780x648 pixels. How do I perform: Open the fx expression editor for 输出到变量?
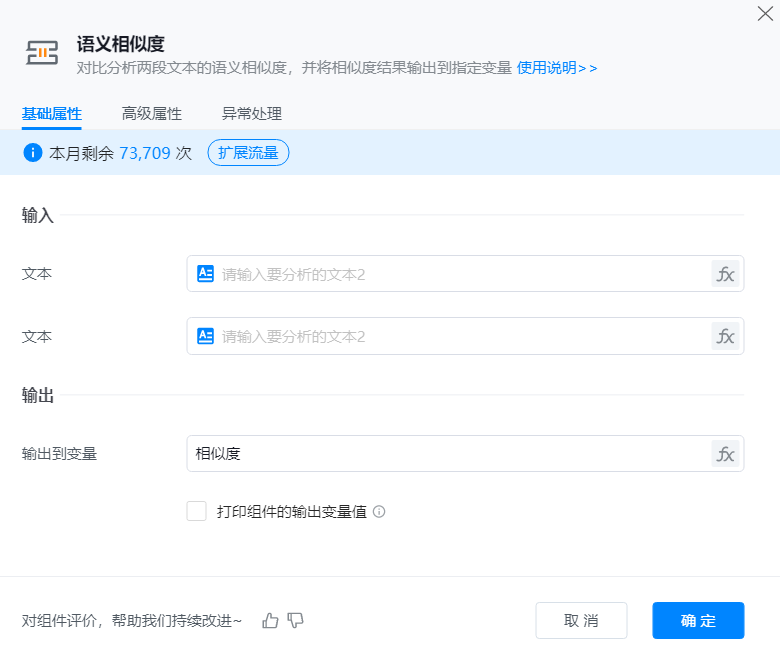point(725,454)
